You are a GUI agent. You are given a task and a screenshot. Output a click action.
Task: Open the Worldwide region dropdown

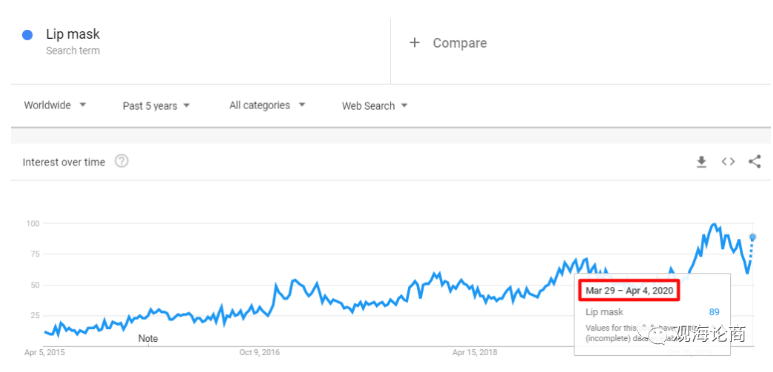click(x=55, y=105)
